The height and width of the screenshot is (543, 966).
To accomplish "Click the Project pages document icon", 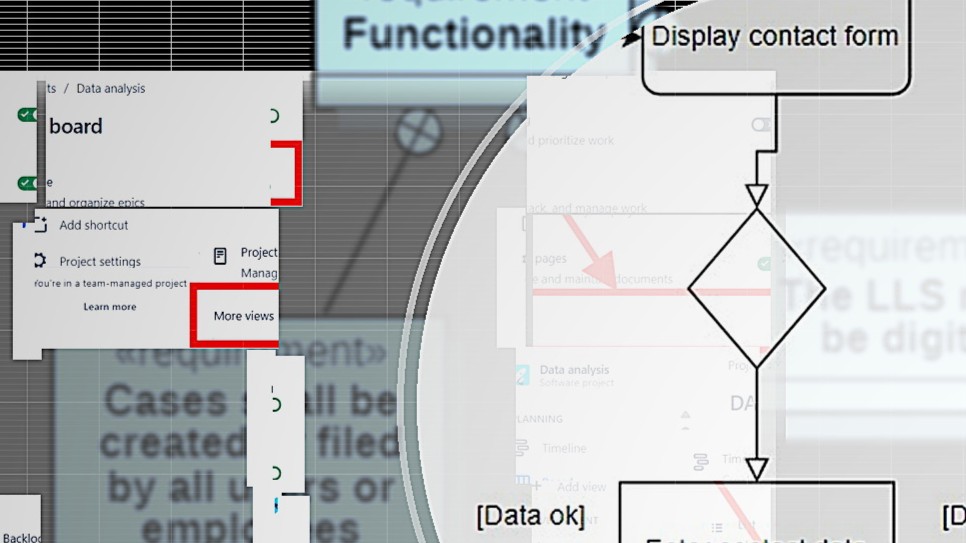I will (x=220, y=257).
